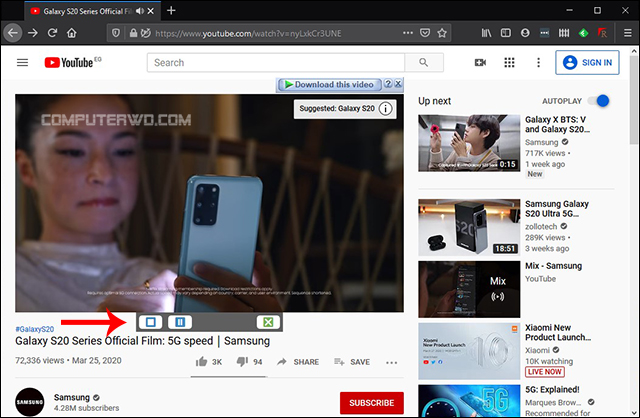This screenshot has height=418, width=640.
Task: Open the Galaxy X BTS video title
Action: tap(557, 124)
